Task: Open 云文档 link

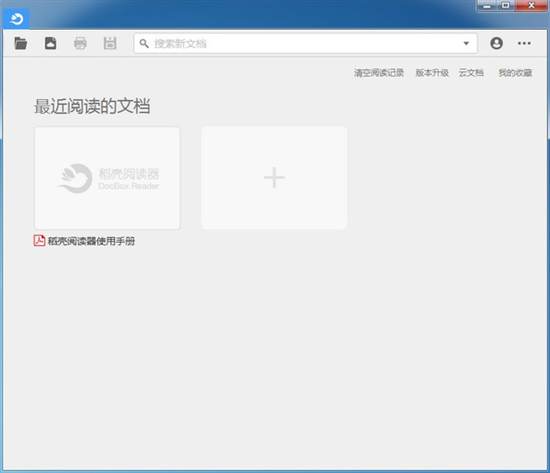Action: pos(471,73)
